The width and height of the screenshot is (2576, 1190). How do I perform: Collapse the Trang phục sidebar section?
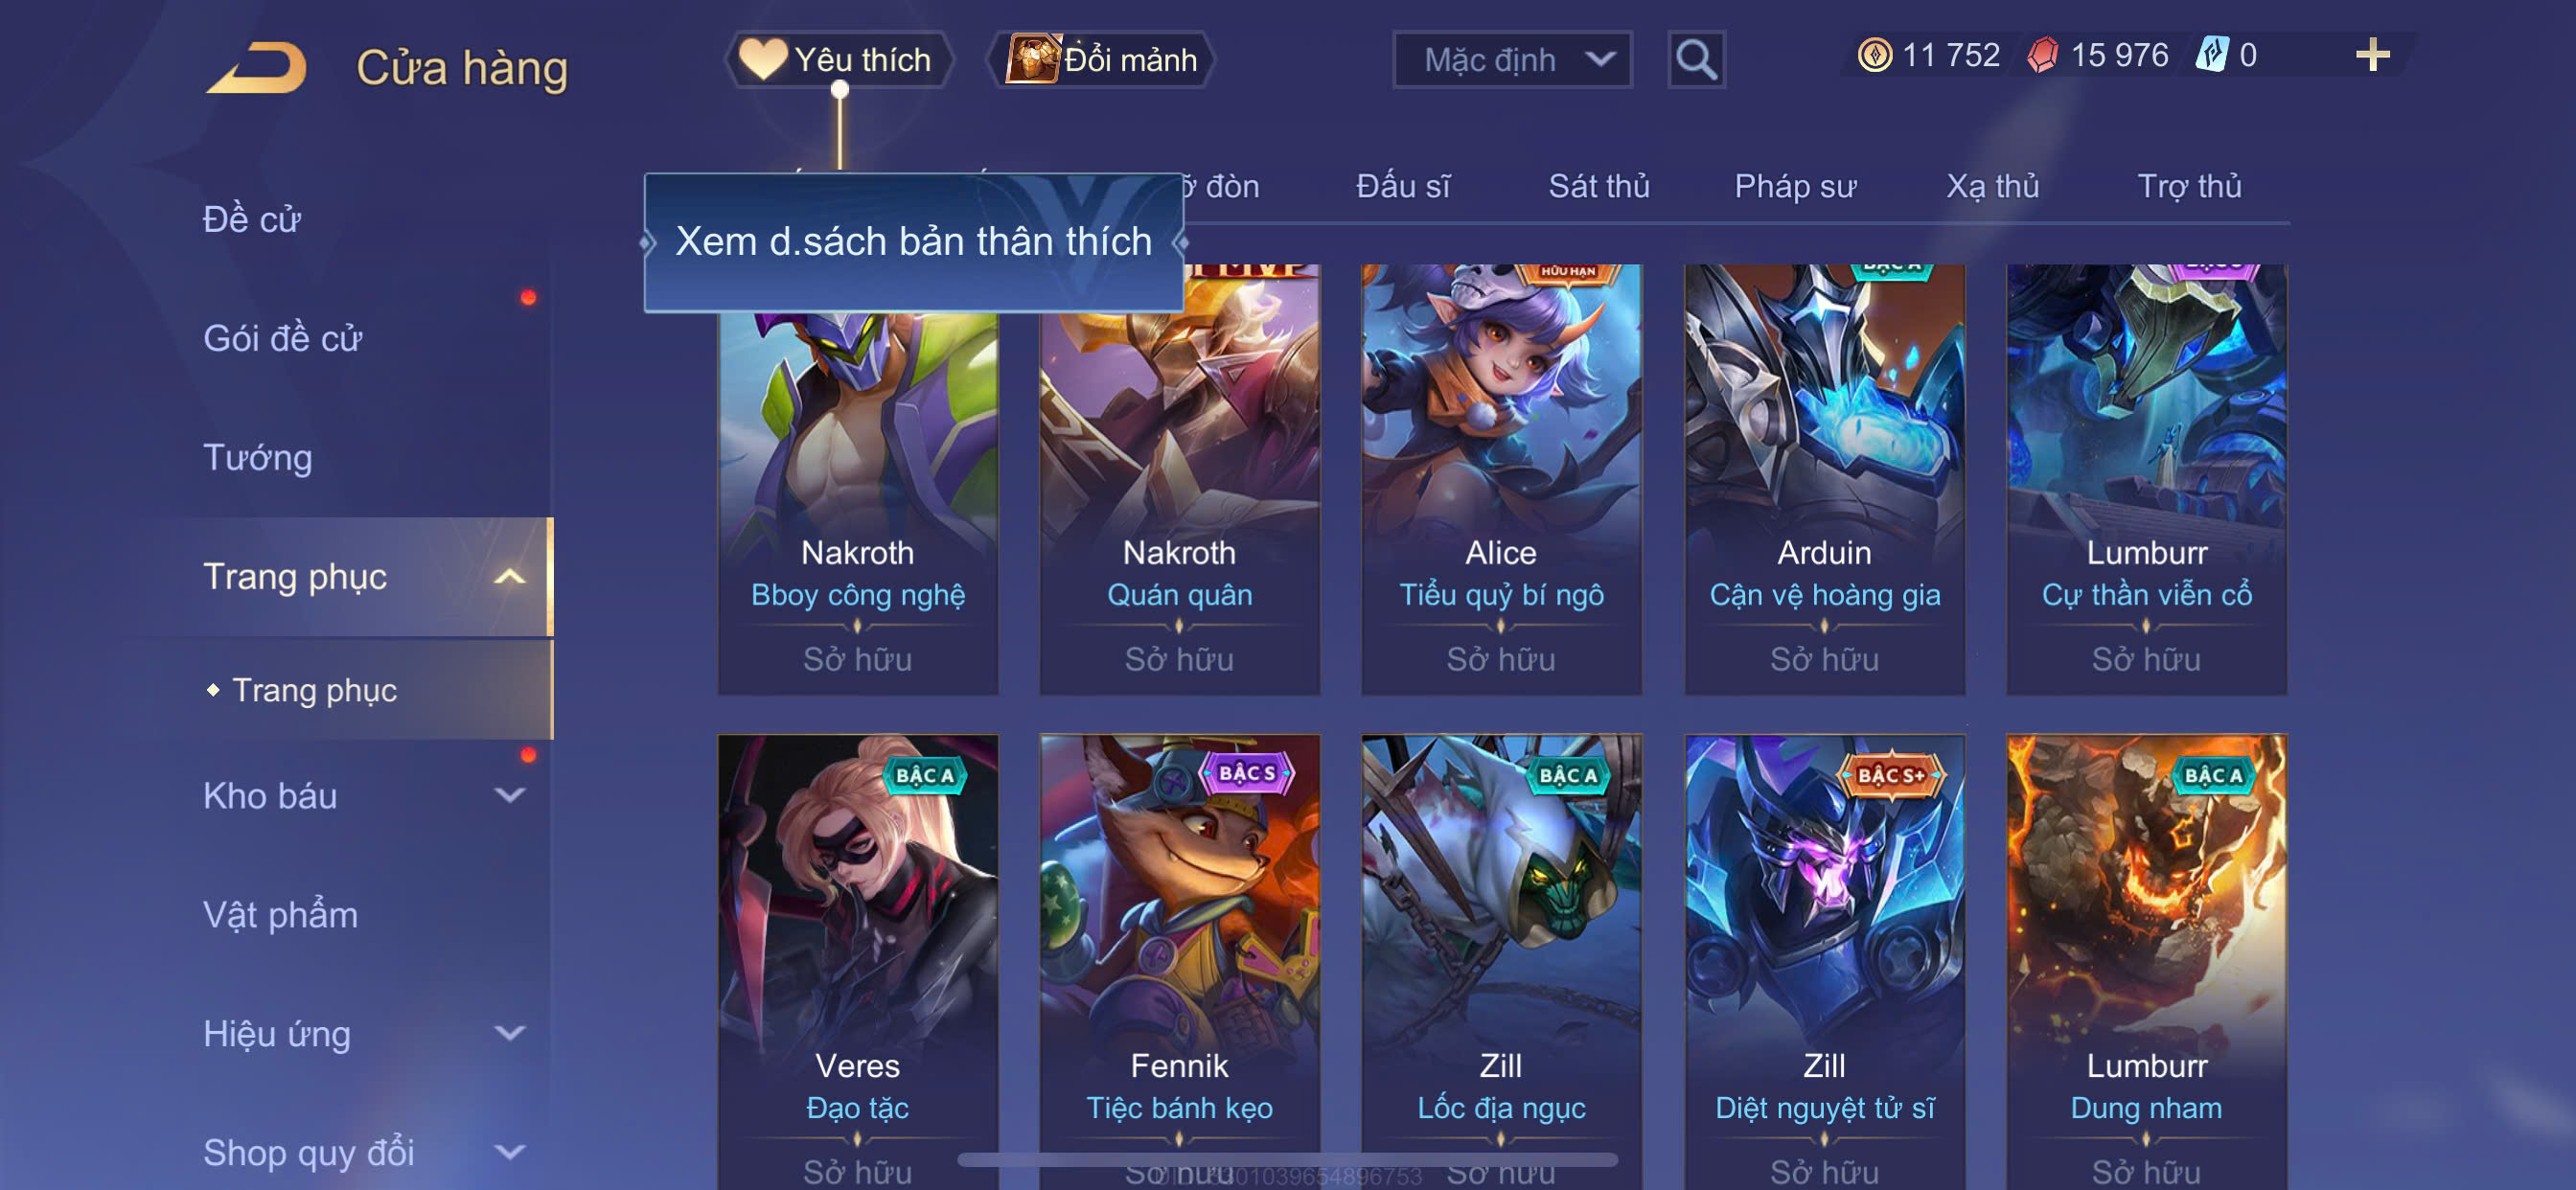click(x=510, y=577)
